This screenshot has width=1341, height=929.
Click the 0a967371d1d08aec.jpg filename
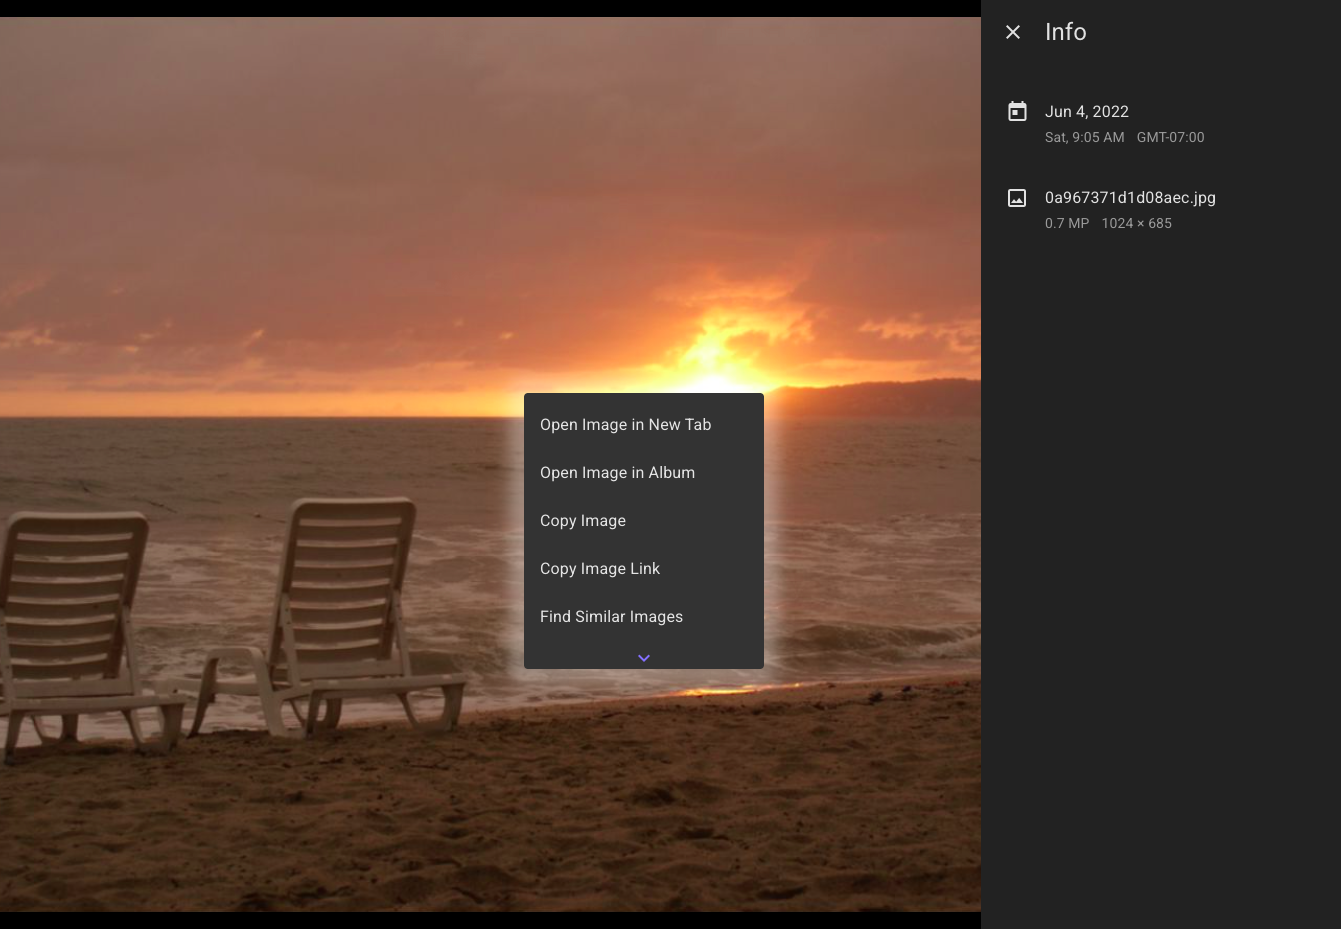[1130, 197]
